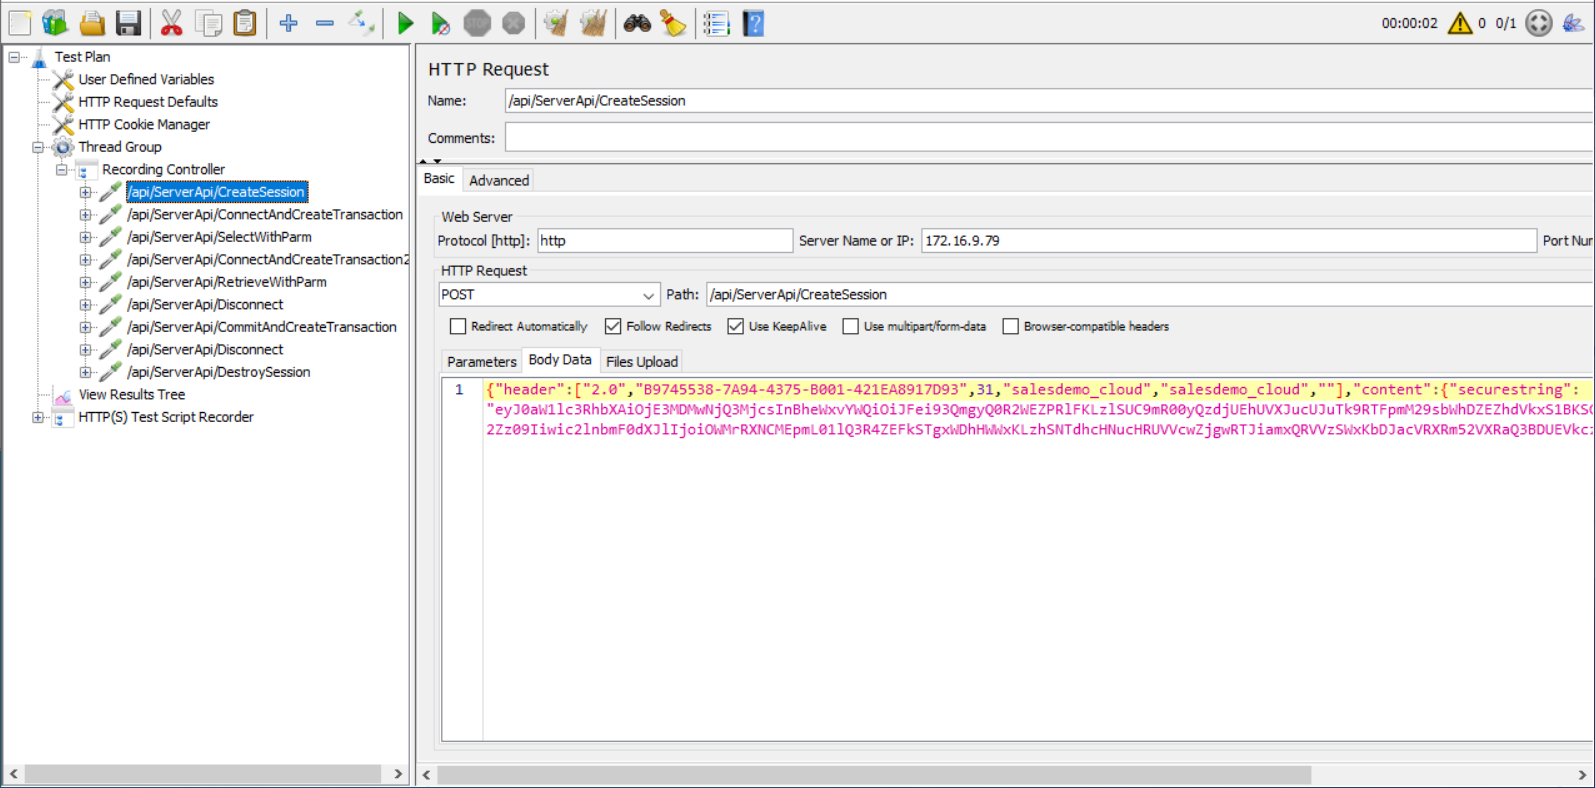Open the POST method dropdown
Image resolution: width=1595 pixels, height=788 pixels.
(x=548, y=295)
